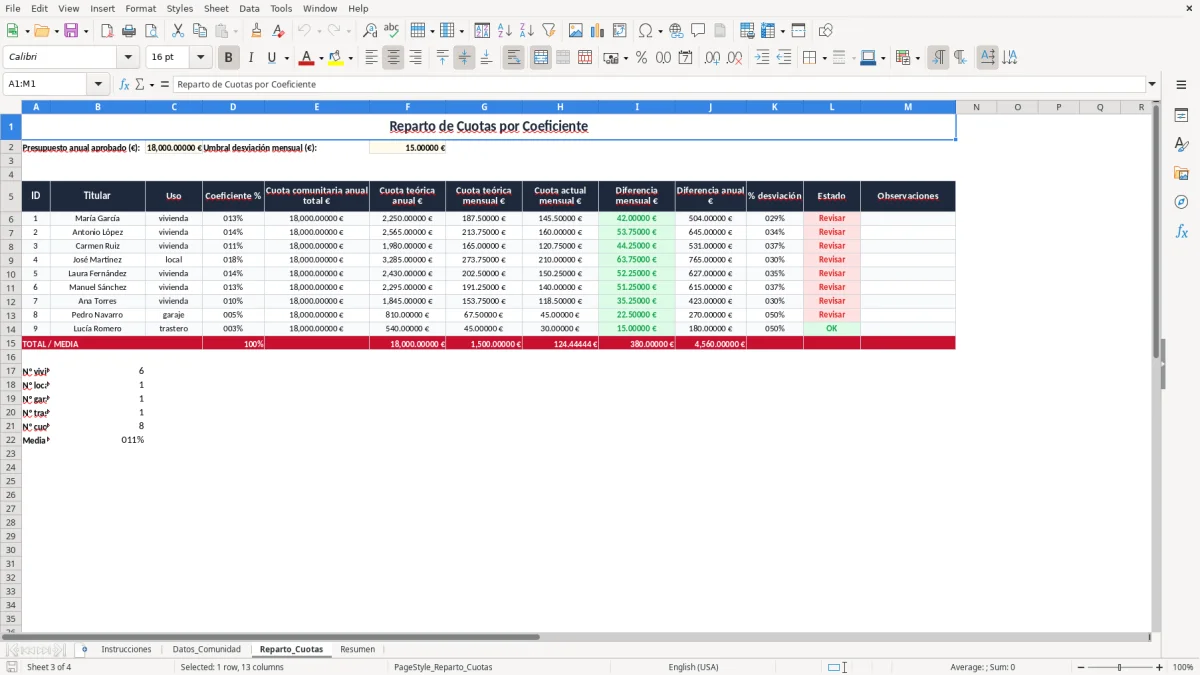Switch to the Resumen sheet tab

coord(358,649)
